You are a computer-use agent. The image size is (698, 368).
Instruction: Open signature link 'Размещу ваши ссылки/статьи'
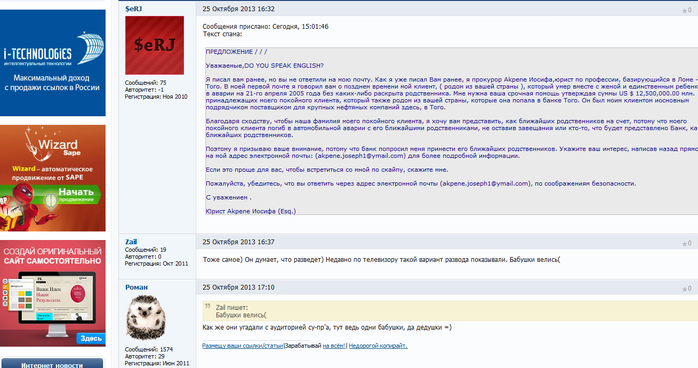click(x=243, y=346)
